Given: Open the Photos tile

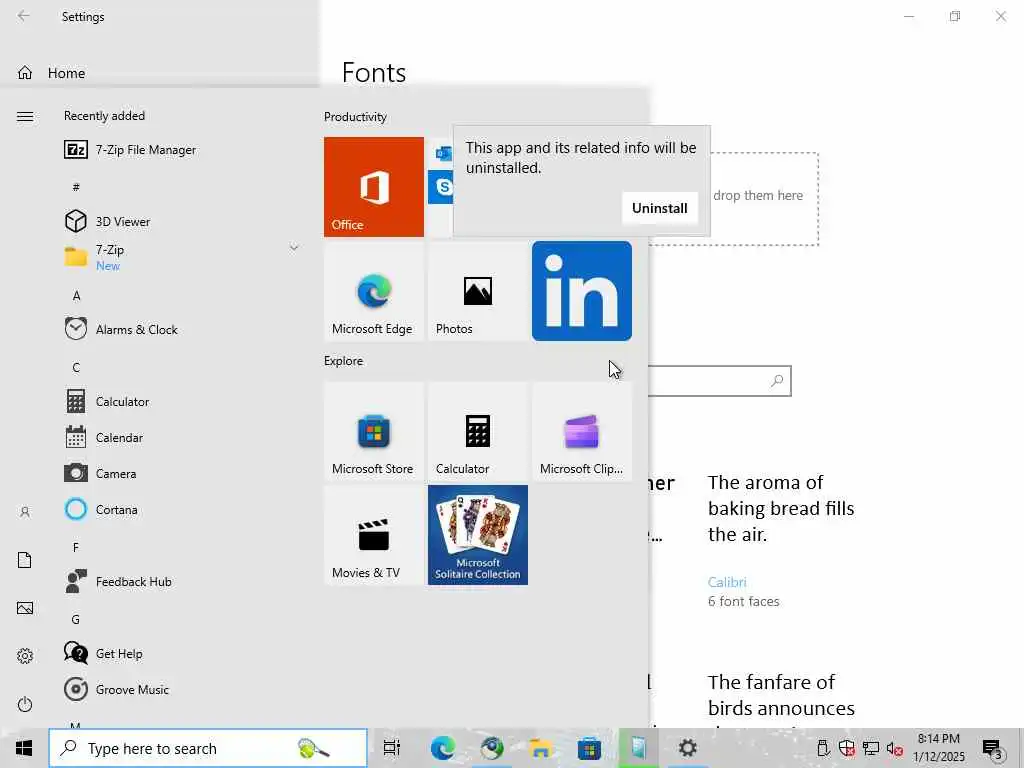Looking at the screenshot, I should tap(477, 291).
